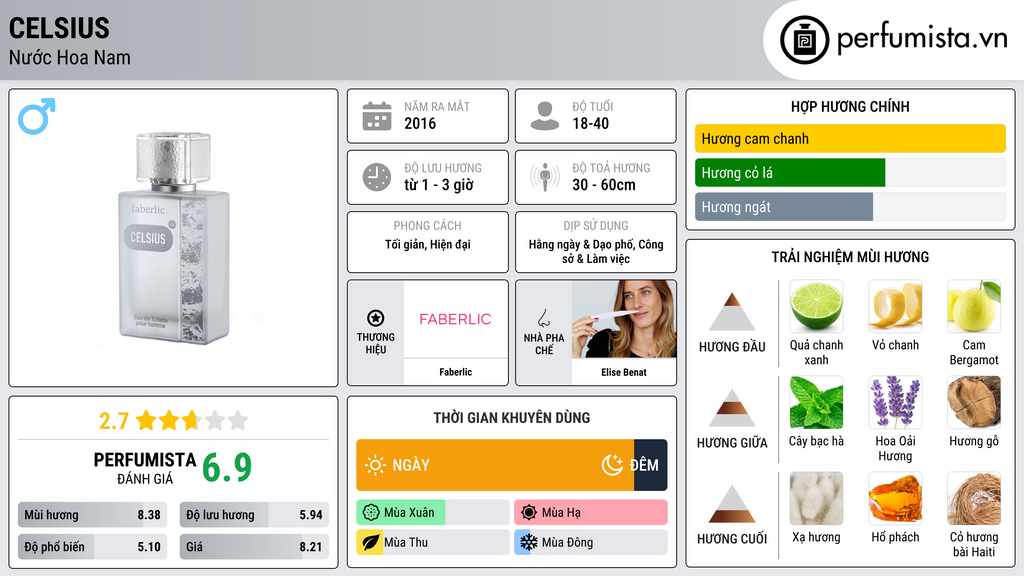Click the Hương cuối pyramid icon
The image size is (1024, 576).
pos(732,504)
